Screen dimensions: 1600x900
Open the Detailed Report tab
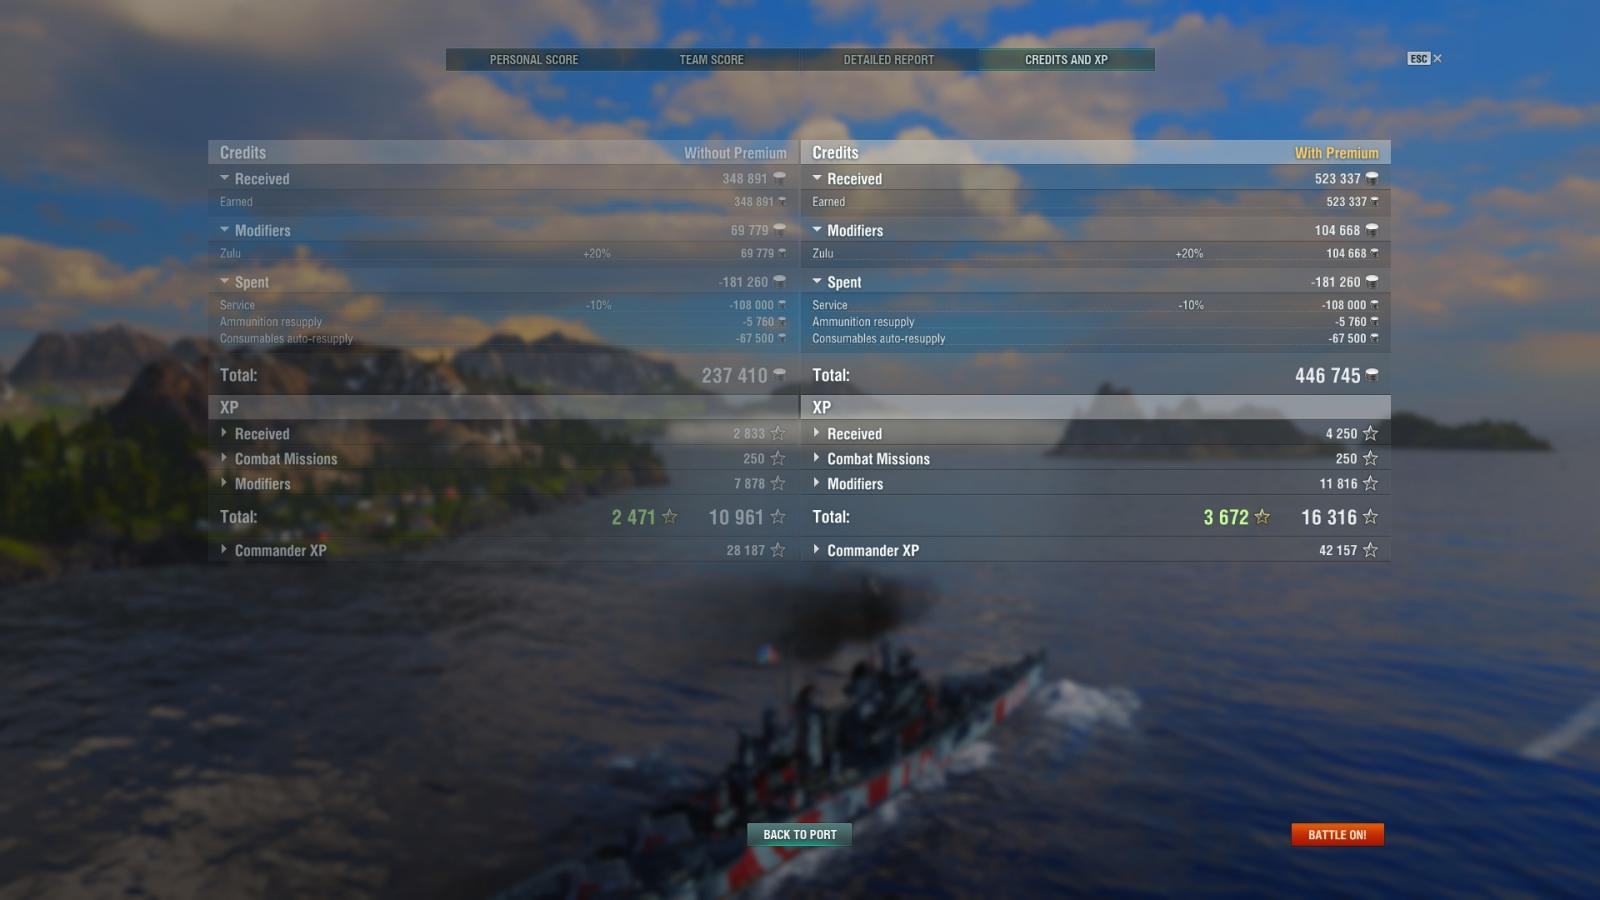[x=889, y=60]
